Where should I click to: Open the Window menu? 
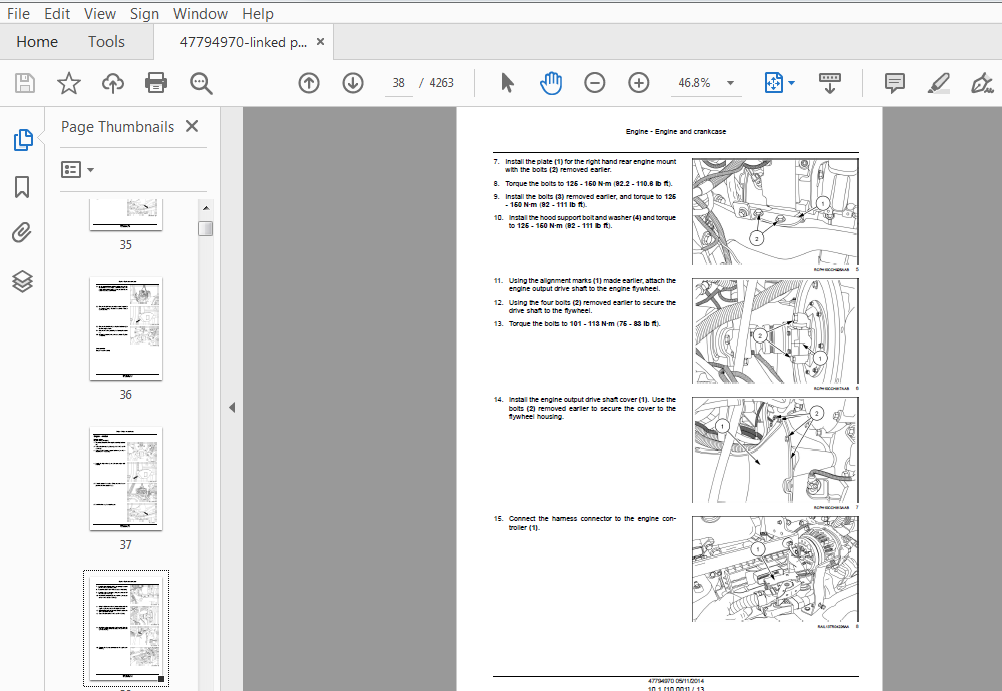click(x=200, y=13)
